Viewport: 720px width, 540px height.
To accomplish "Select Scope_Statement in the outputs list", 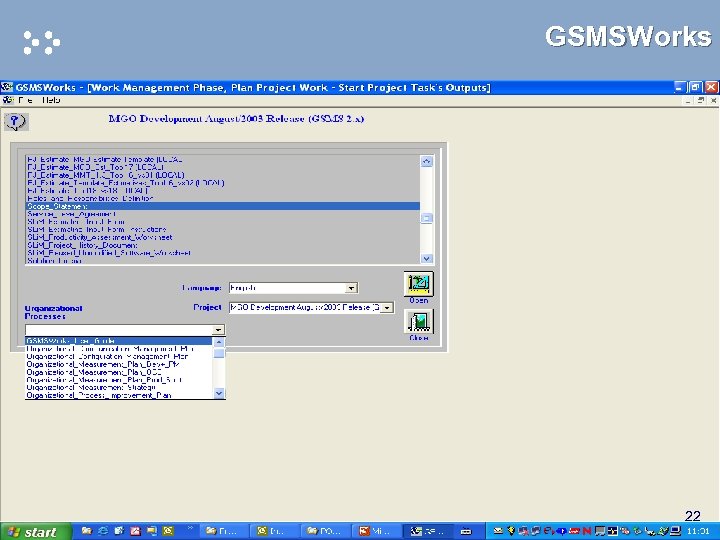I will [58, 206].
